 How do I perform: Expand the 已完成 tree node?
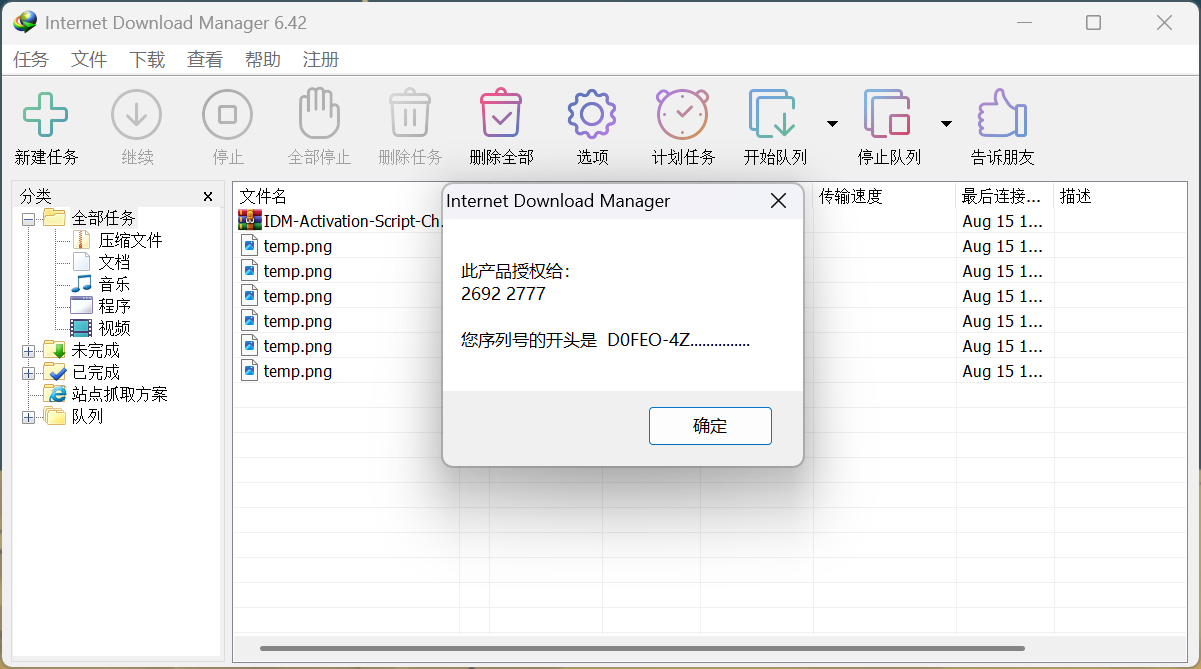click(28, 373)
